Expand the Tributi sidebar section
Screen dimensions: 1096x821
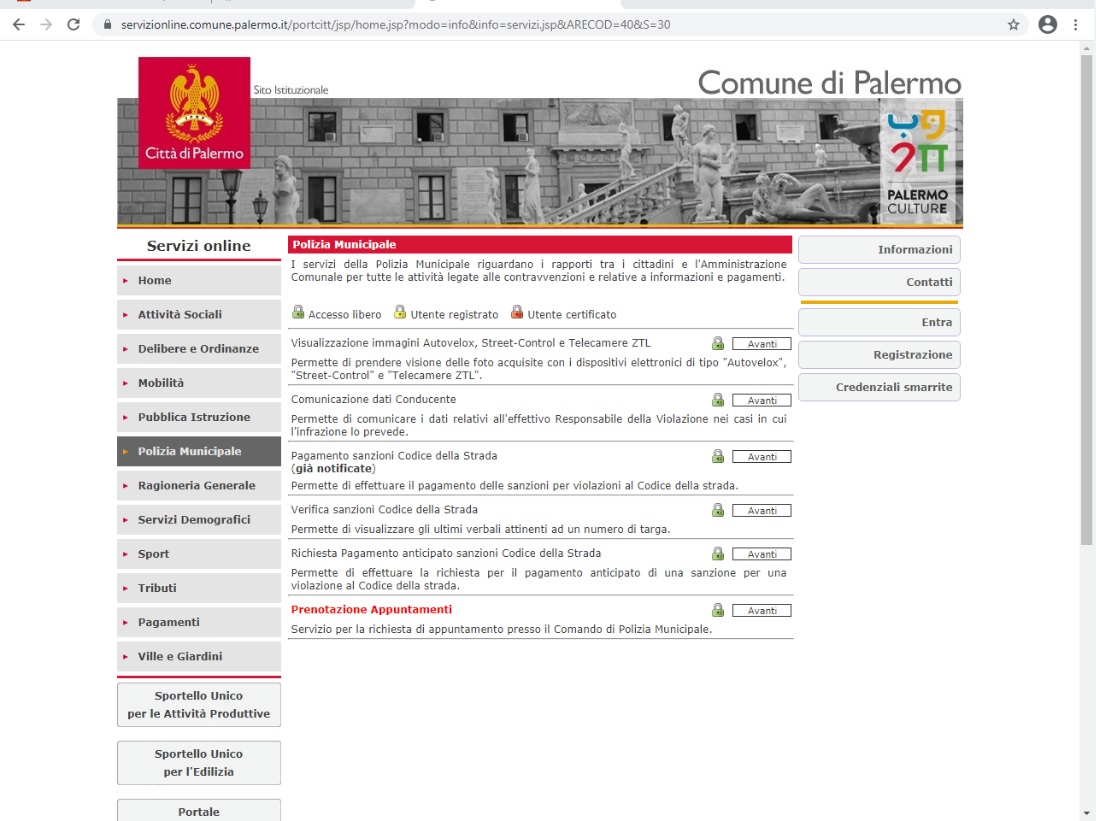click(199, 588)
